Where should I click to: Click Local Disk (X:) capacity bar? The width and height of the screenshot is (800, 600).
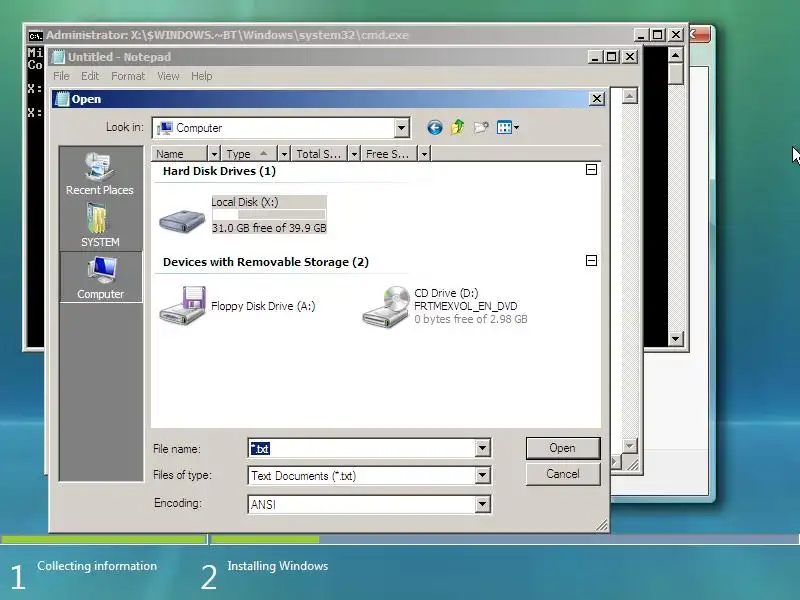269,214
